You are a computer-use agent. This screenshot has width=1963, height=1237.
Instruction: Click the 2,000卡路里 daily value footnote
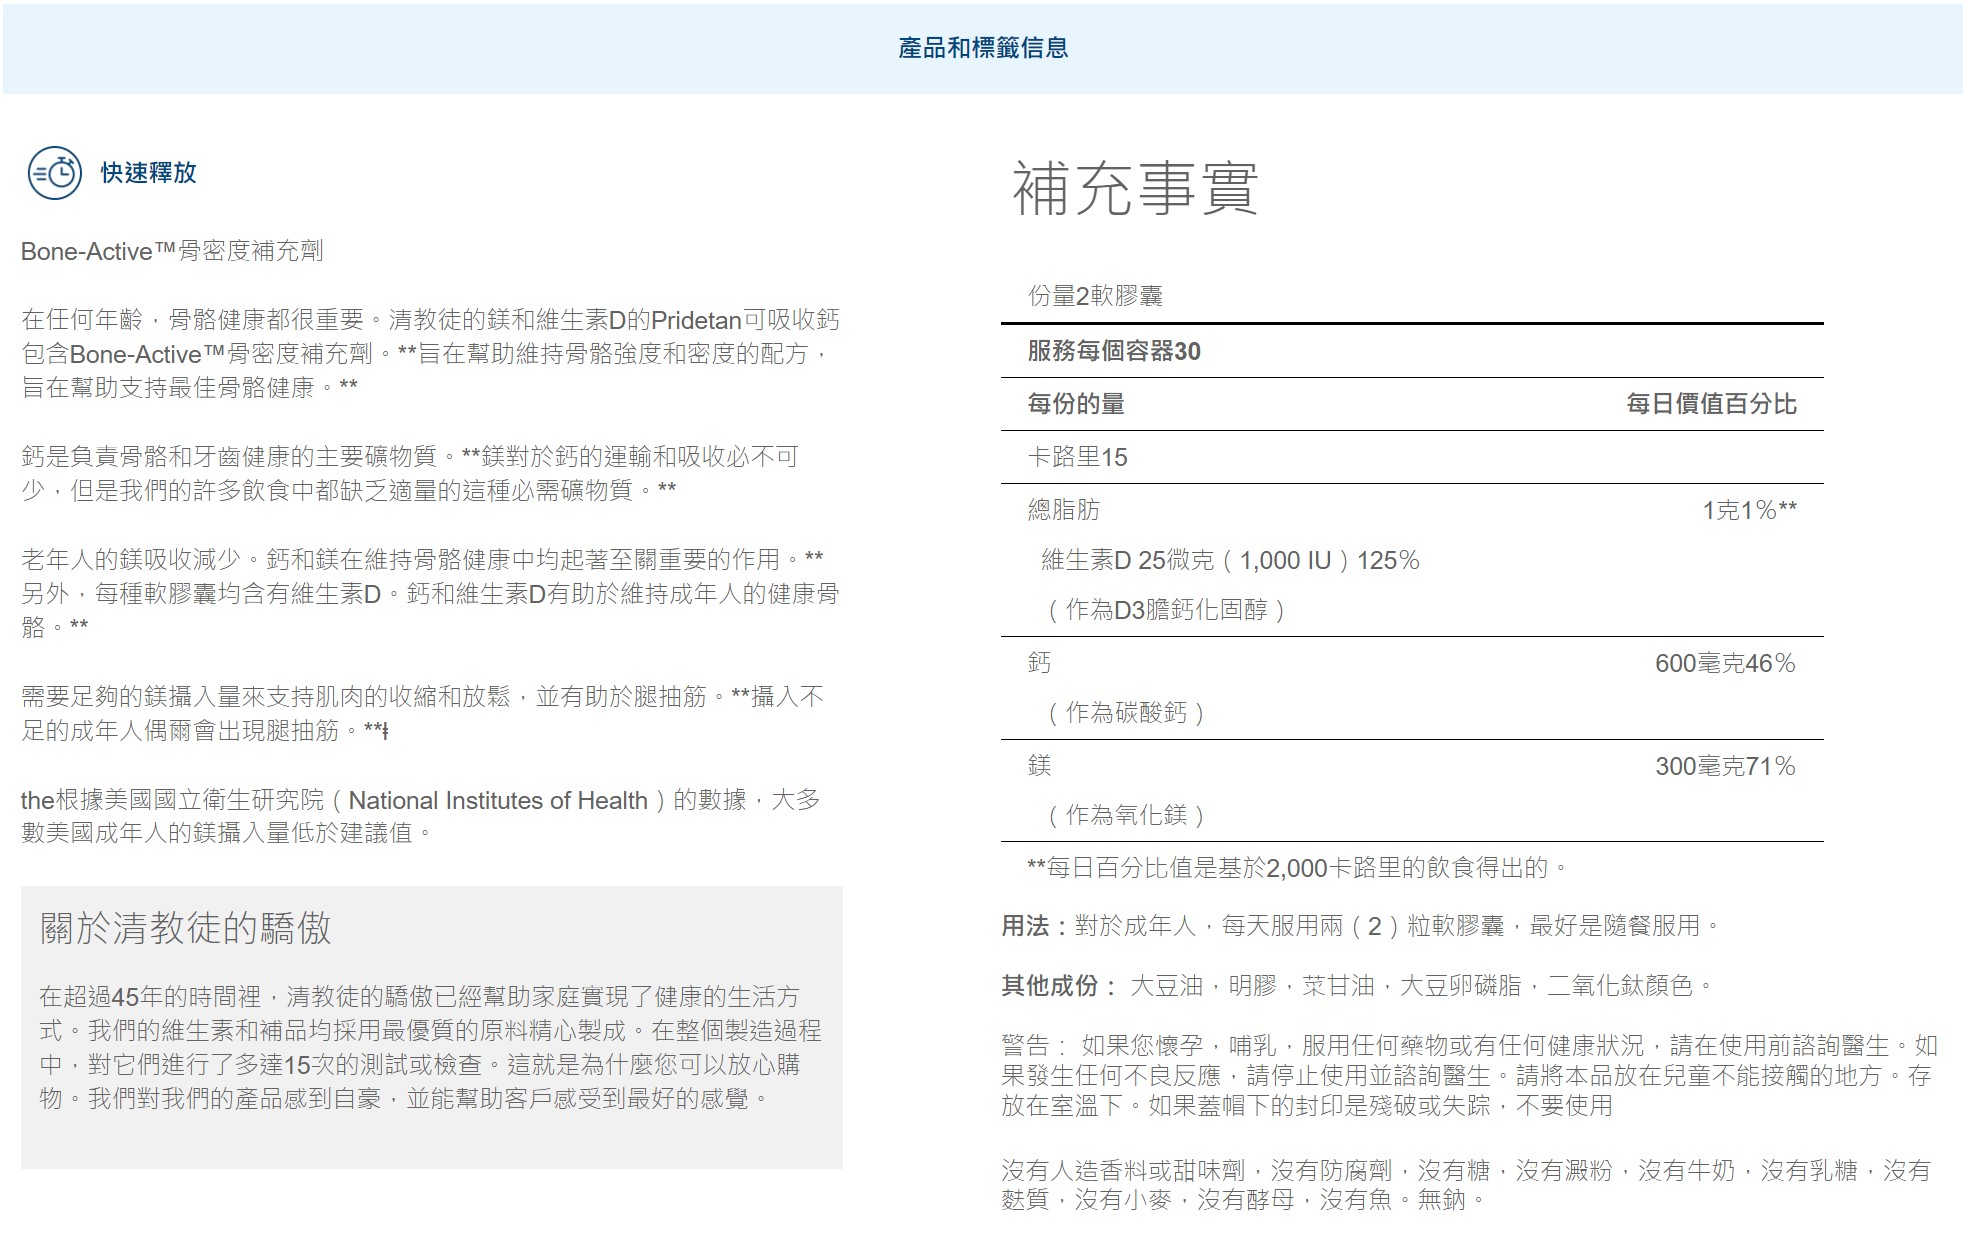click(x=1298, y=868)
